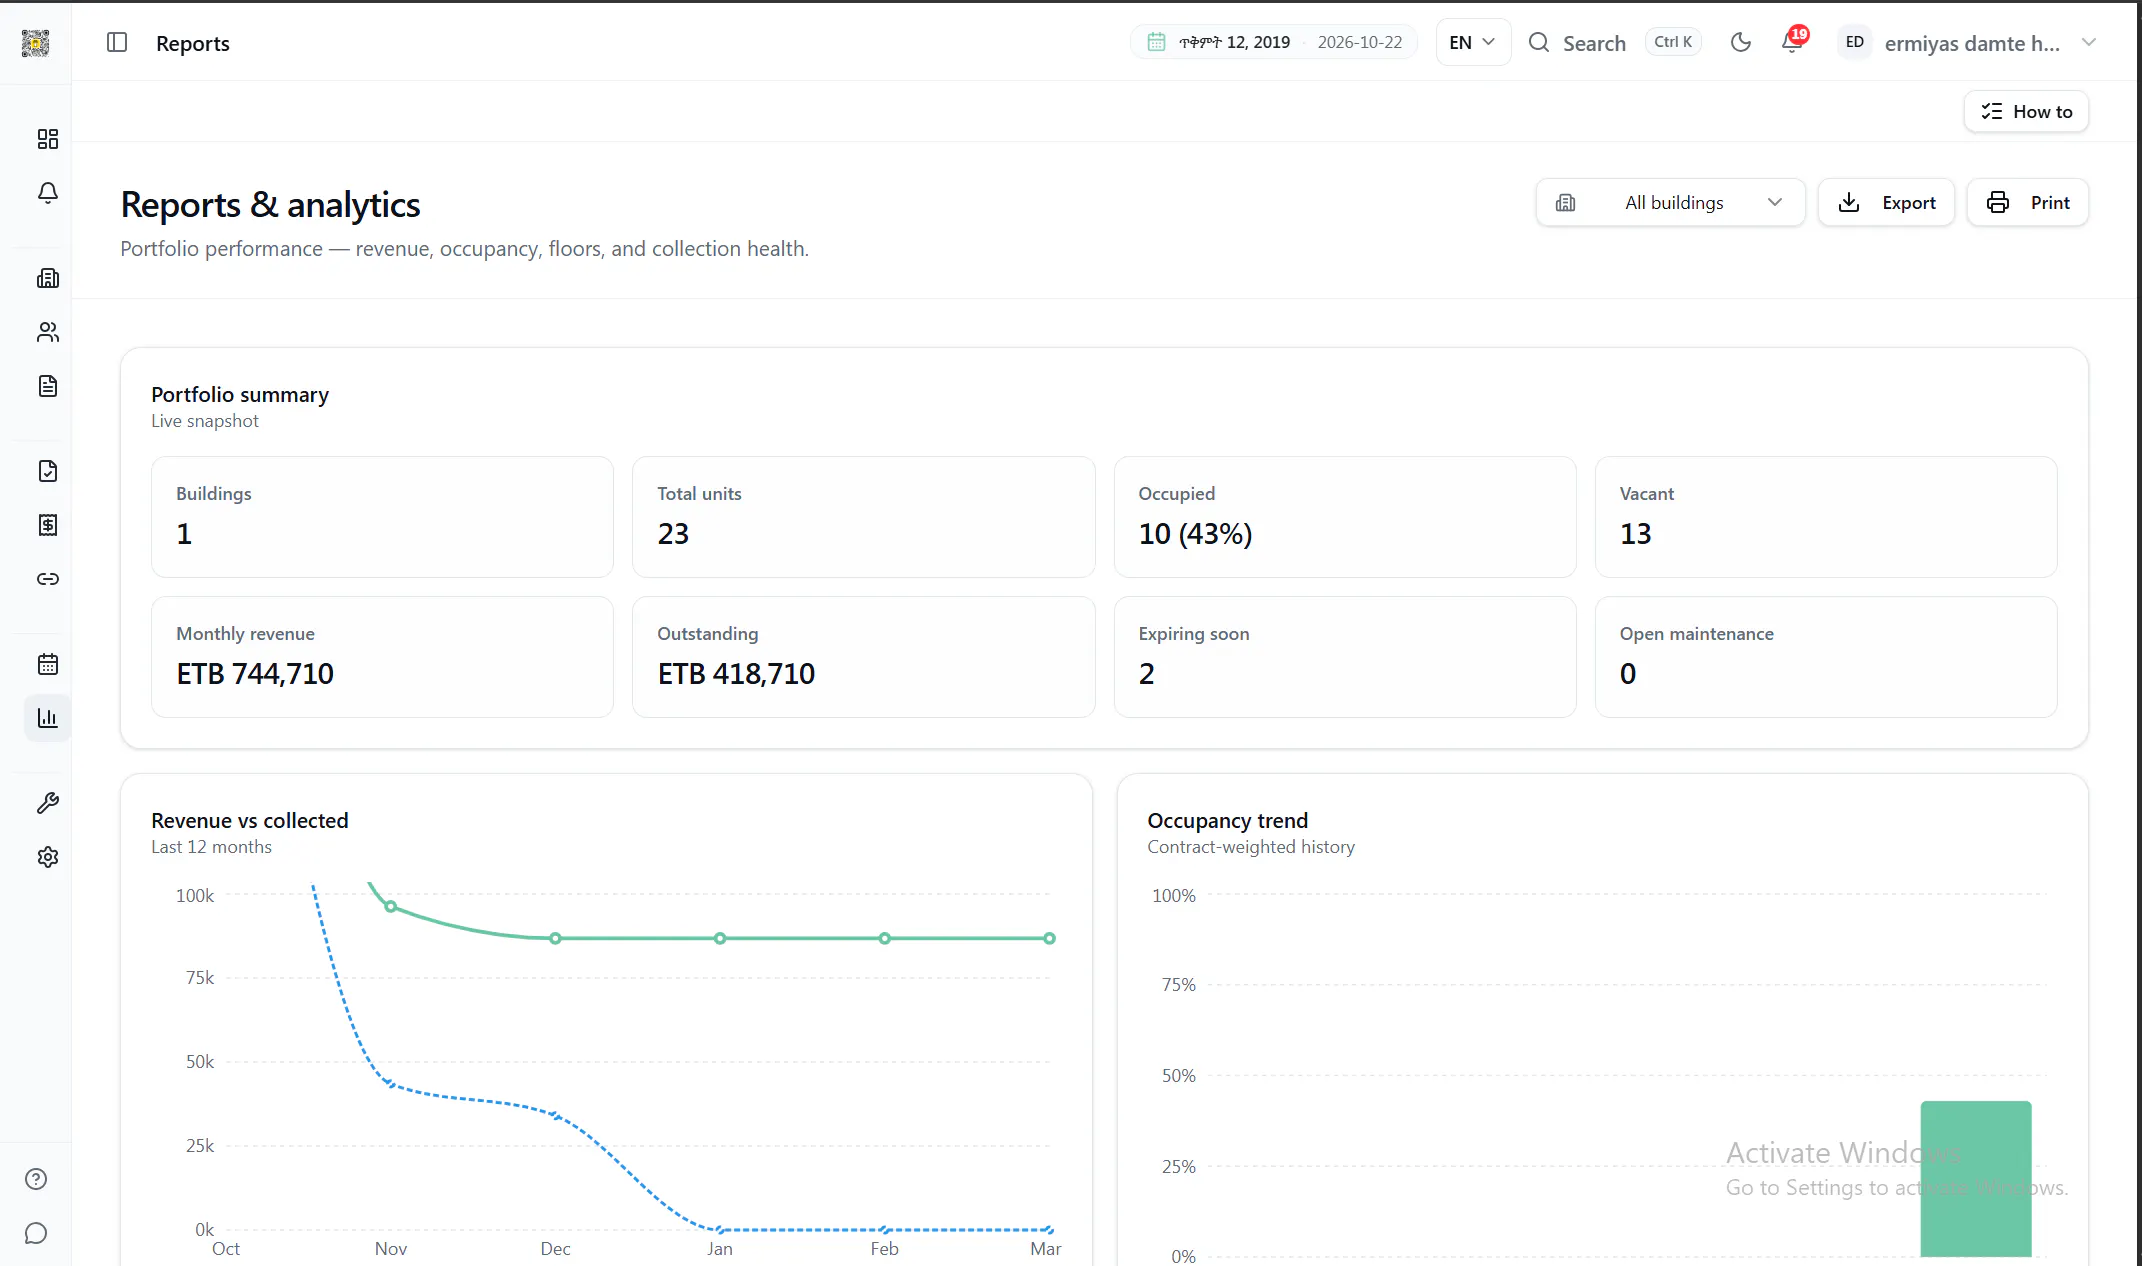Image resolution: width=2142 pixels, height=1266 pixels.
Task: Toggle dark mode moon icon
Action: pyautogui.click(x=1741, y=42)
